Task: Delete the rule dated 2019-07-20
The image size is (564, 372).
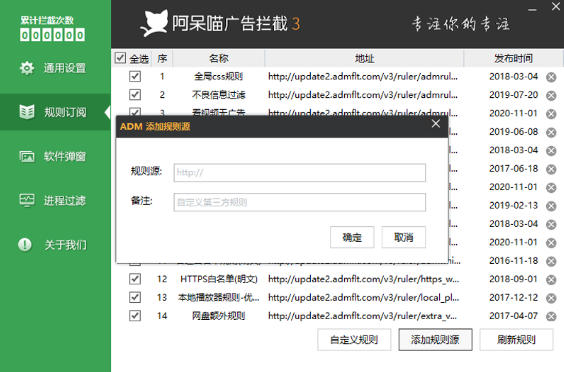Action: [551, 95]
